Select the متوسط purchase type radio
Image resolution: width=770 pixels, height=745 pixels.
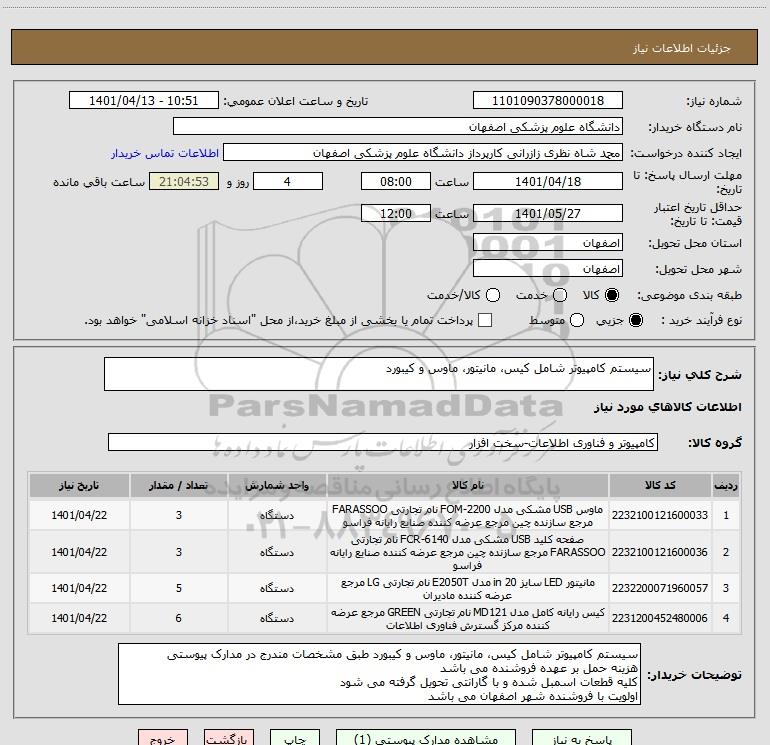[577, 320]
